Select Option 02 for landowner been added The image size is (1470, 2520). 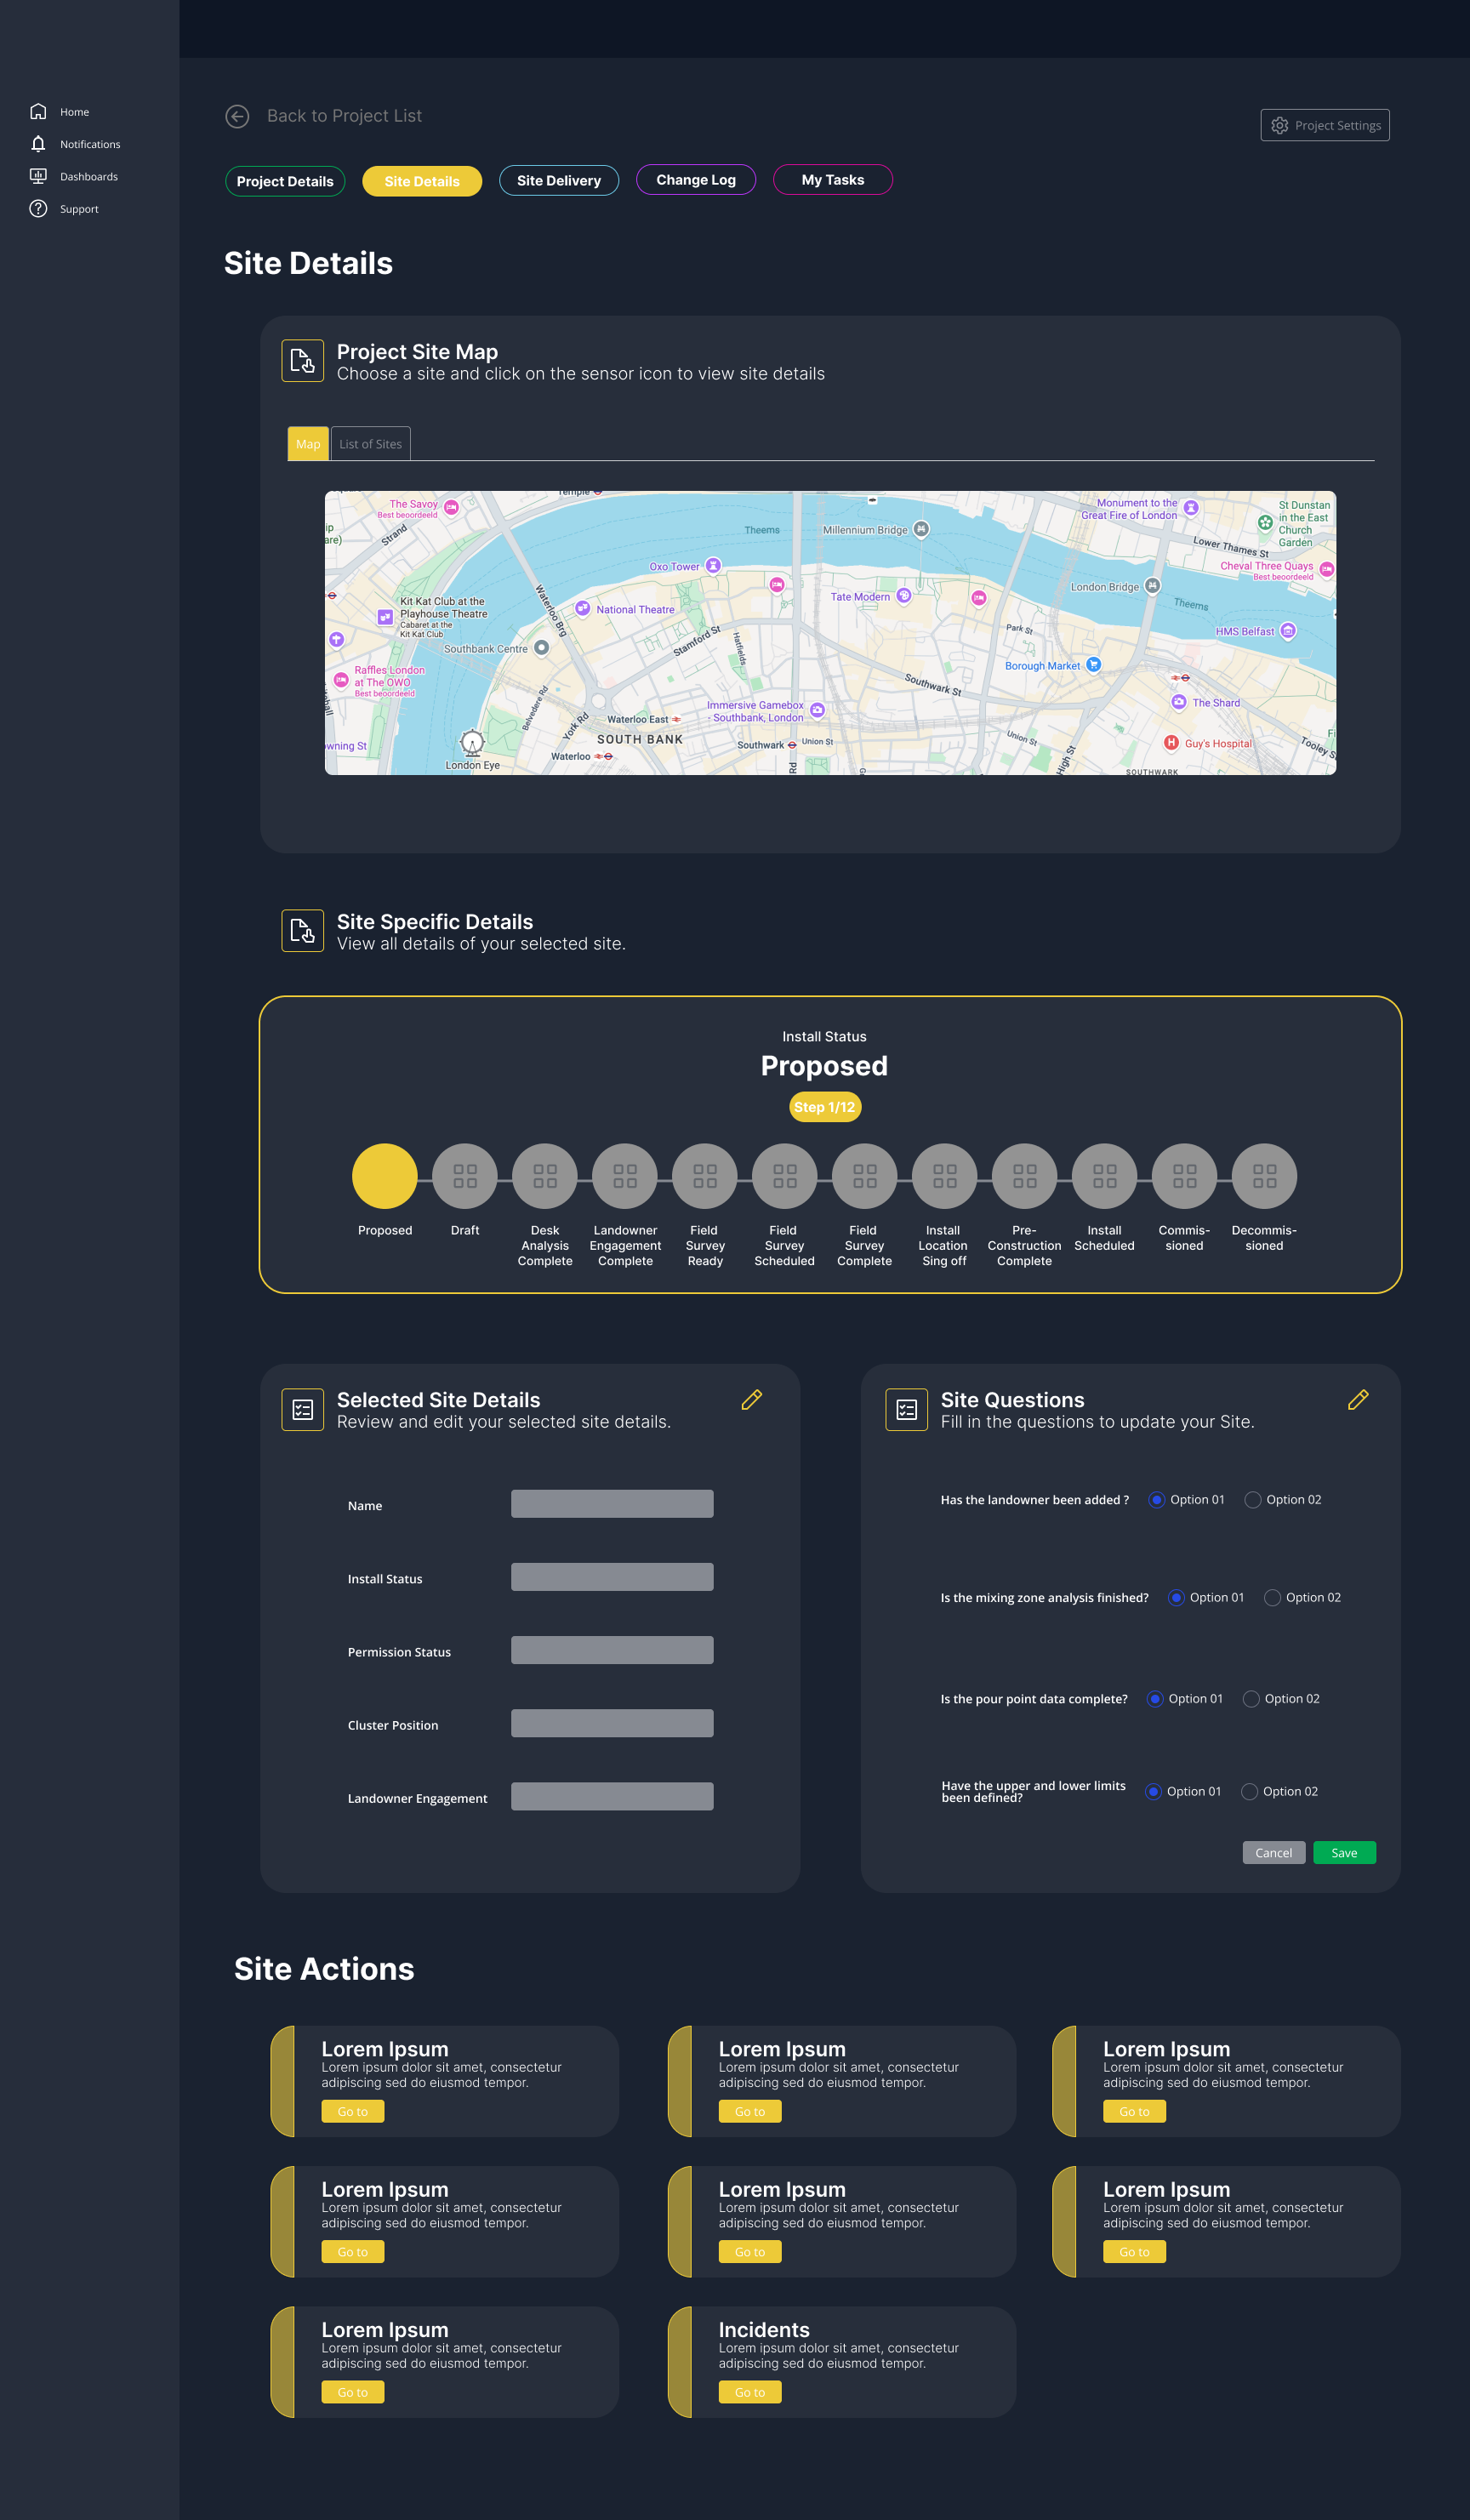click(1252, 1500)
